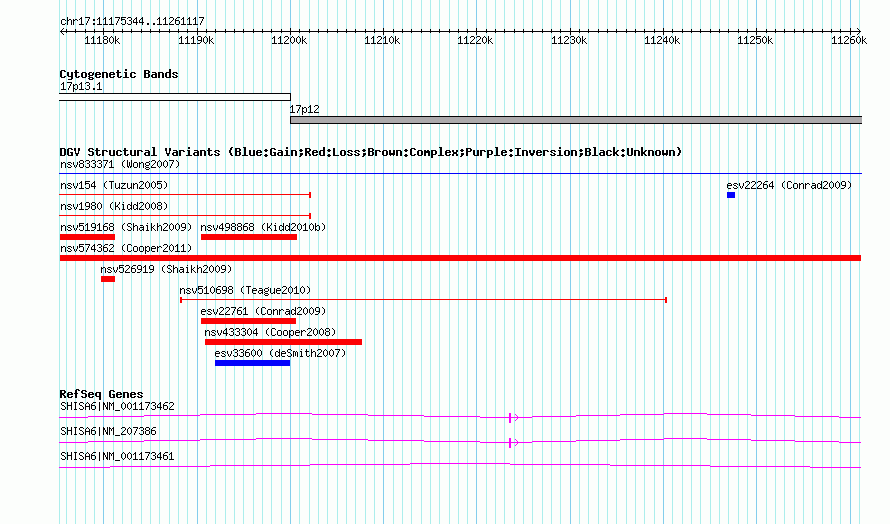Click the nsv154 thin red loss line
The height and width of the screenshot is (524, 890).
(x=185, y=195)
